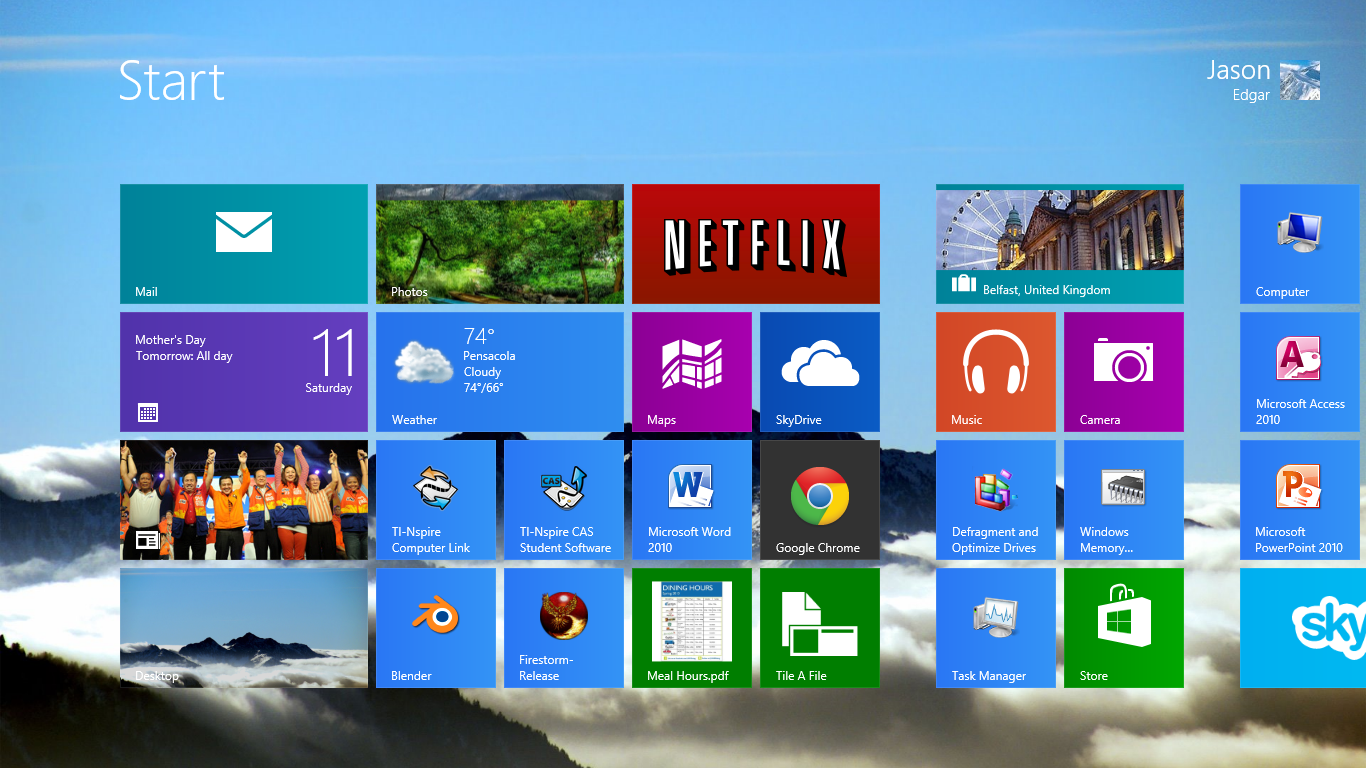
Task: Open the Photos tile
Action: 500,244
